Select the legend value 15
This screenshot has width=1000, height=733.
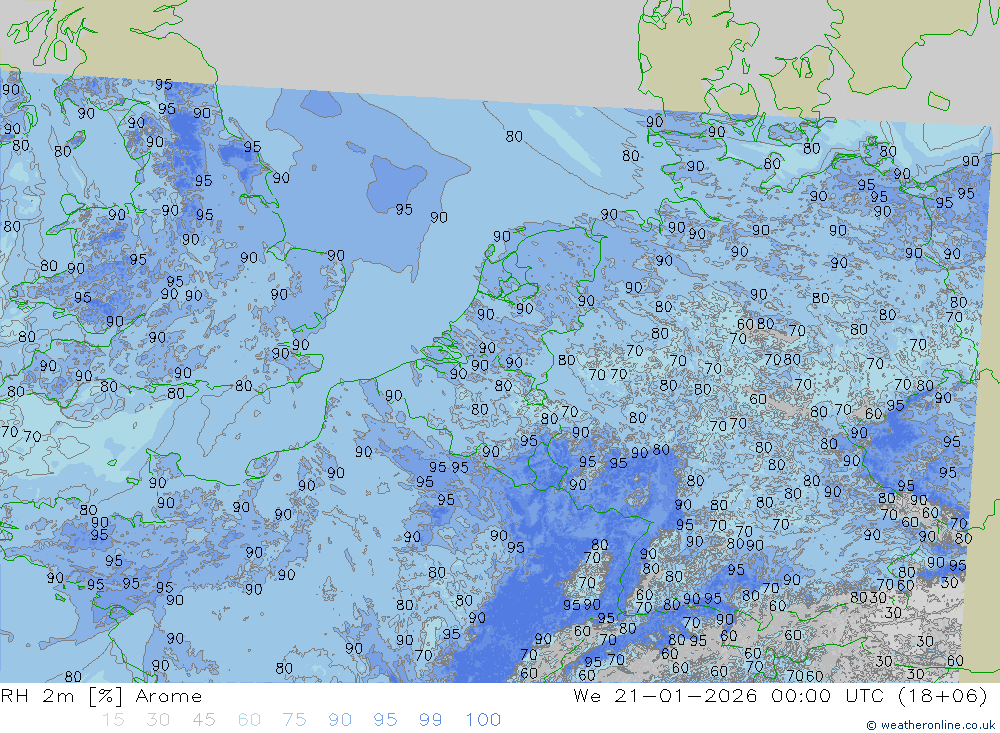113,720
